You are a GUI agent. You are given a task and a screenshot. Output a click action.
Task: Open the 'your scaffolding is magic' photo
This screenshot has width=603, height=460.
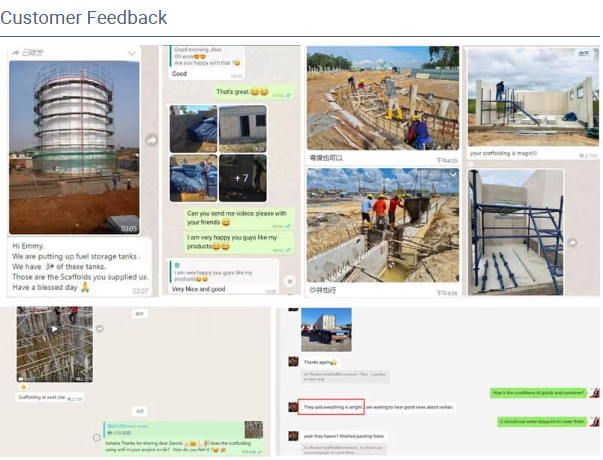533,97
